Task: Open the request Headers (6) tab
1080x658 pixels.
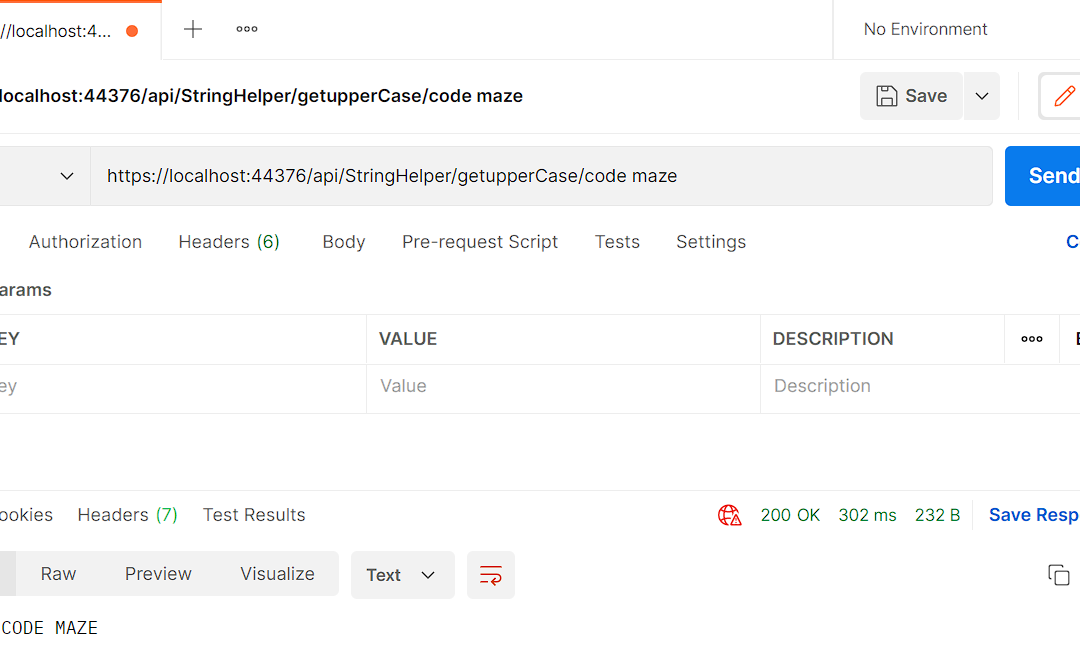Action: pyautogui.click(x=229, y=242)
